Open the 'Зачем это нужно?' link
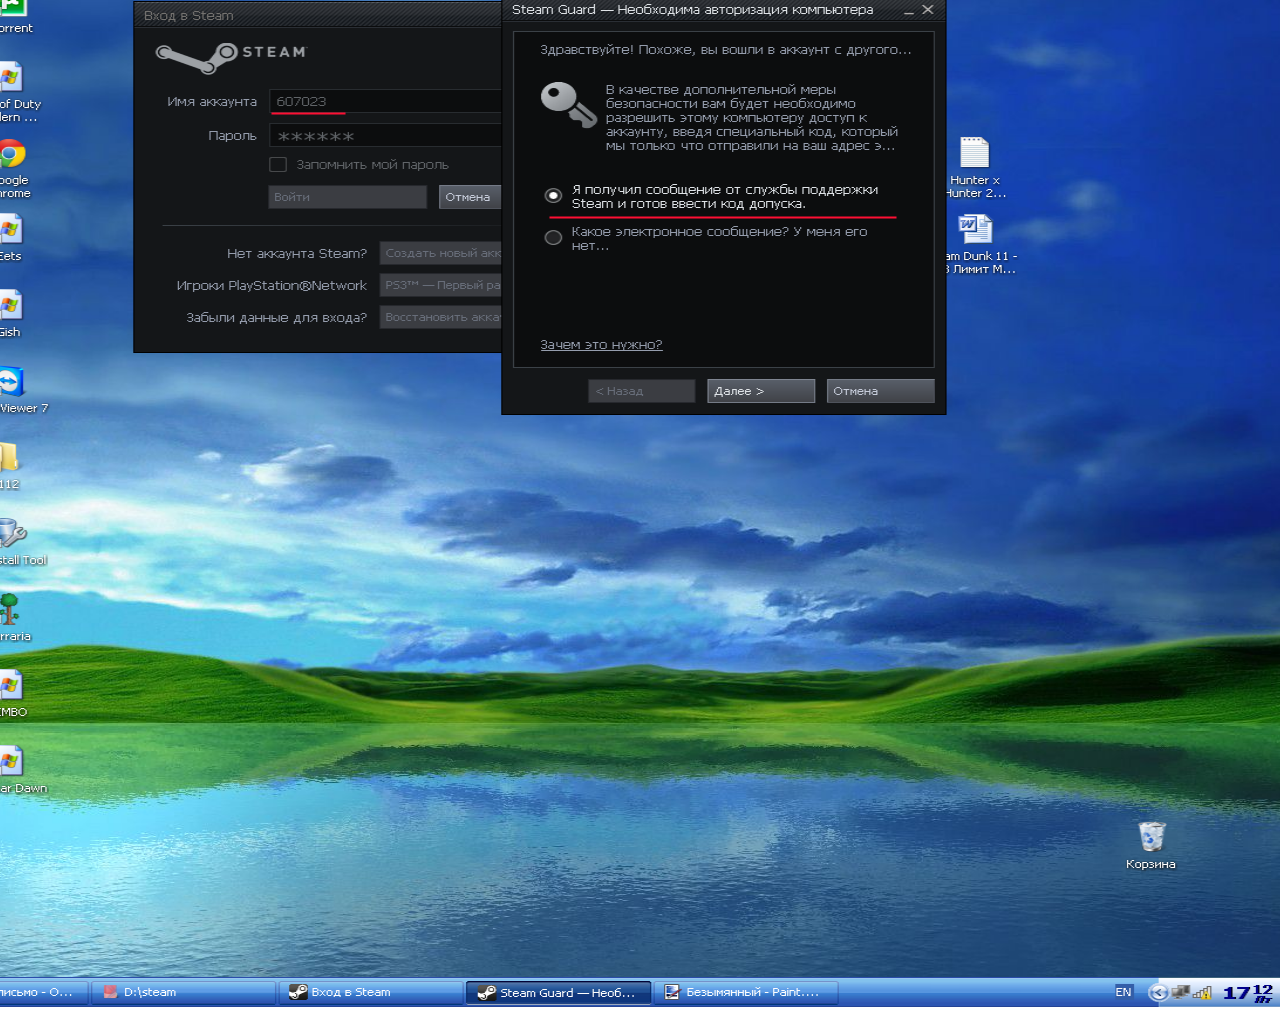 click(601, 345)
